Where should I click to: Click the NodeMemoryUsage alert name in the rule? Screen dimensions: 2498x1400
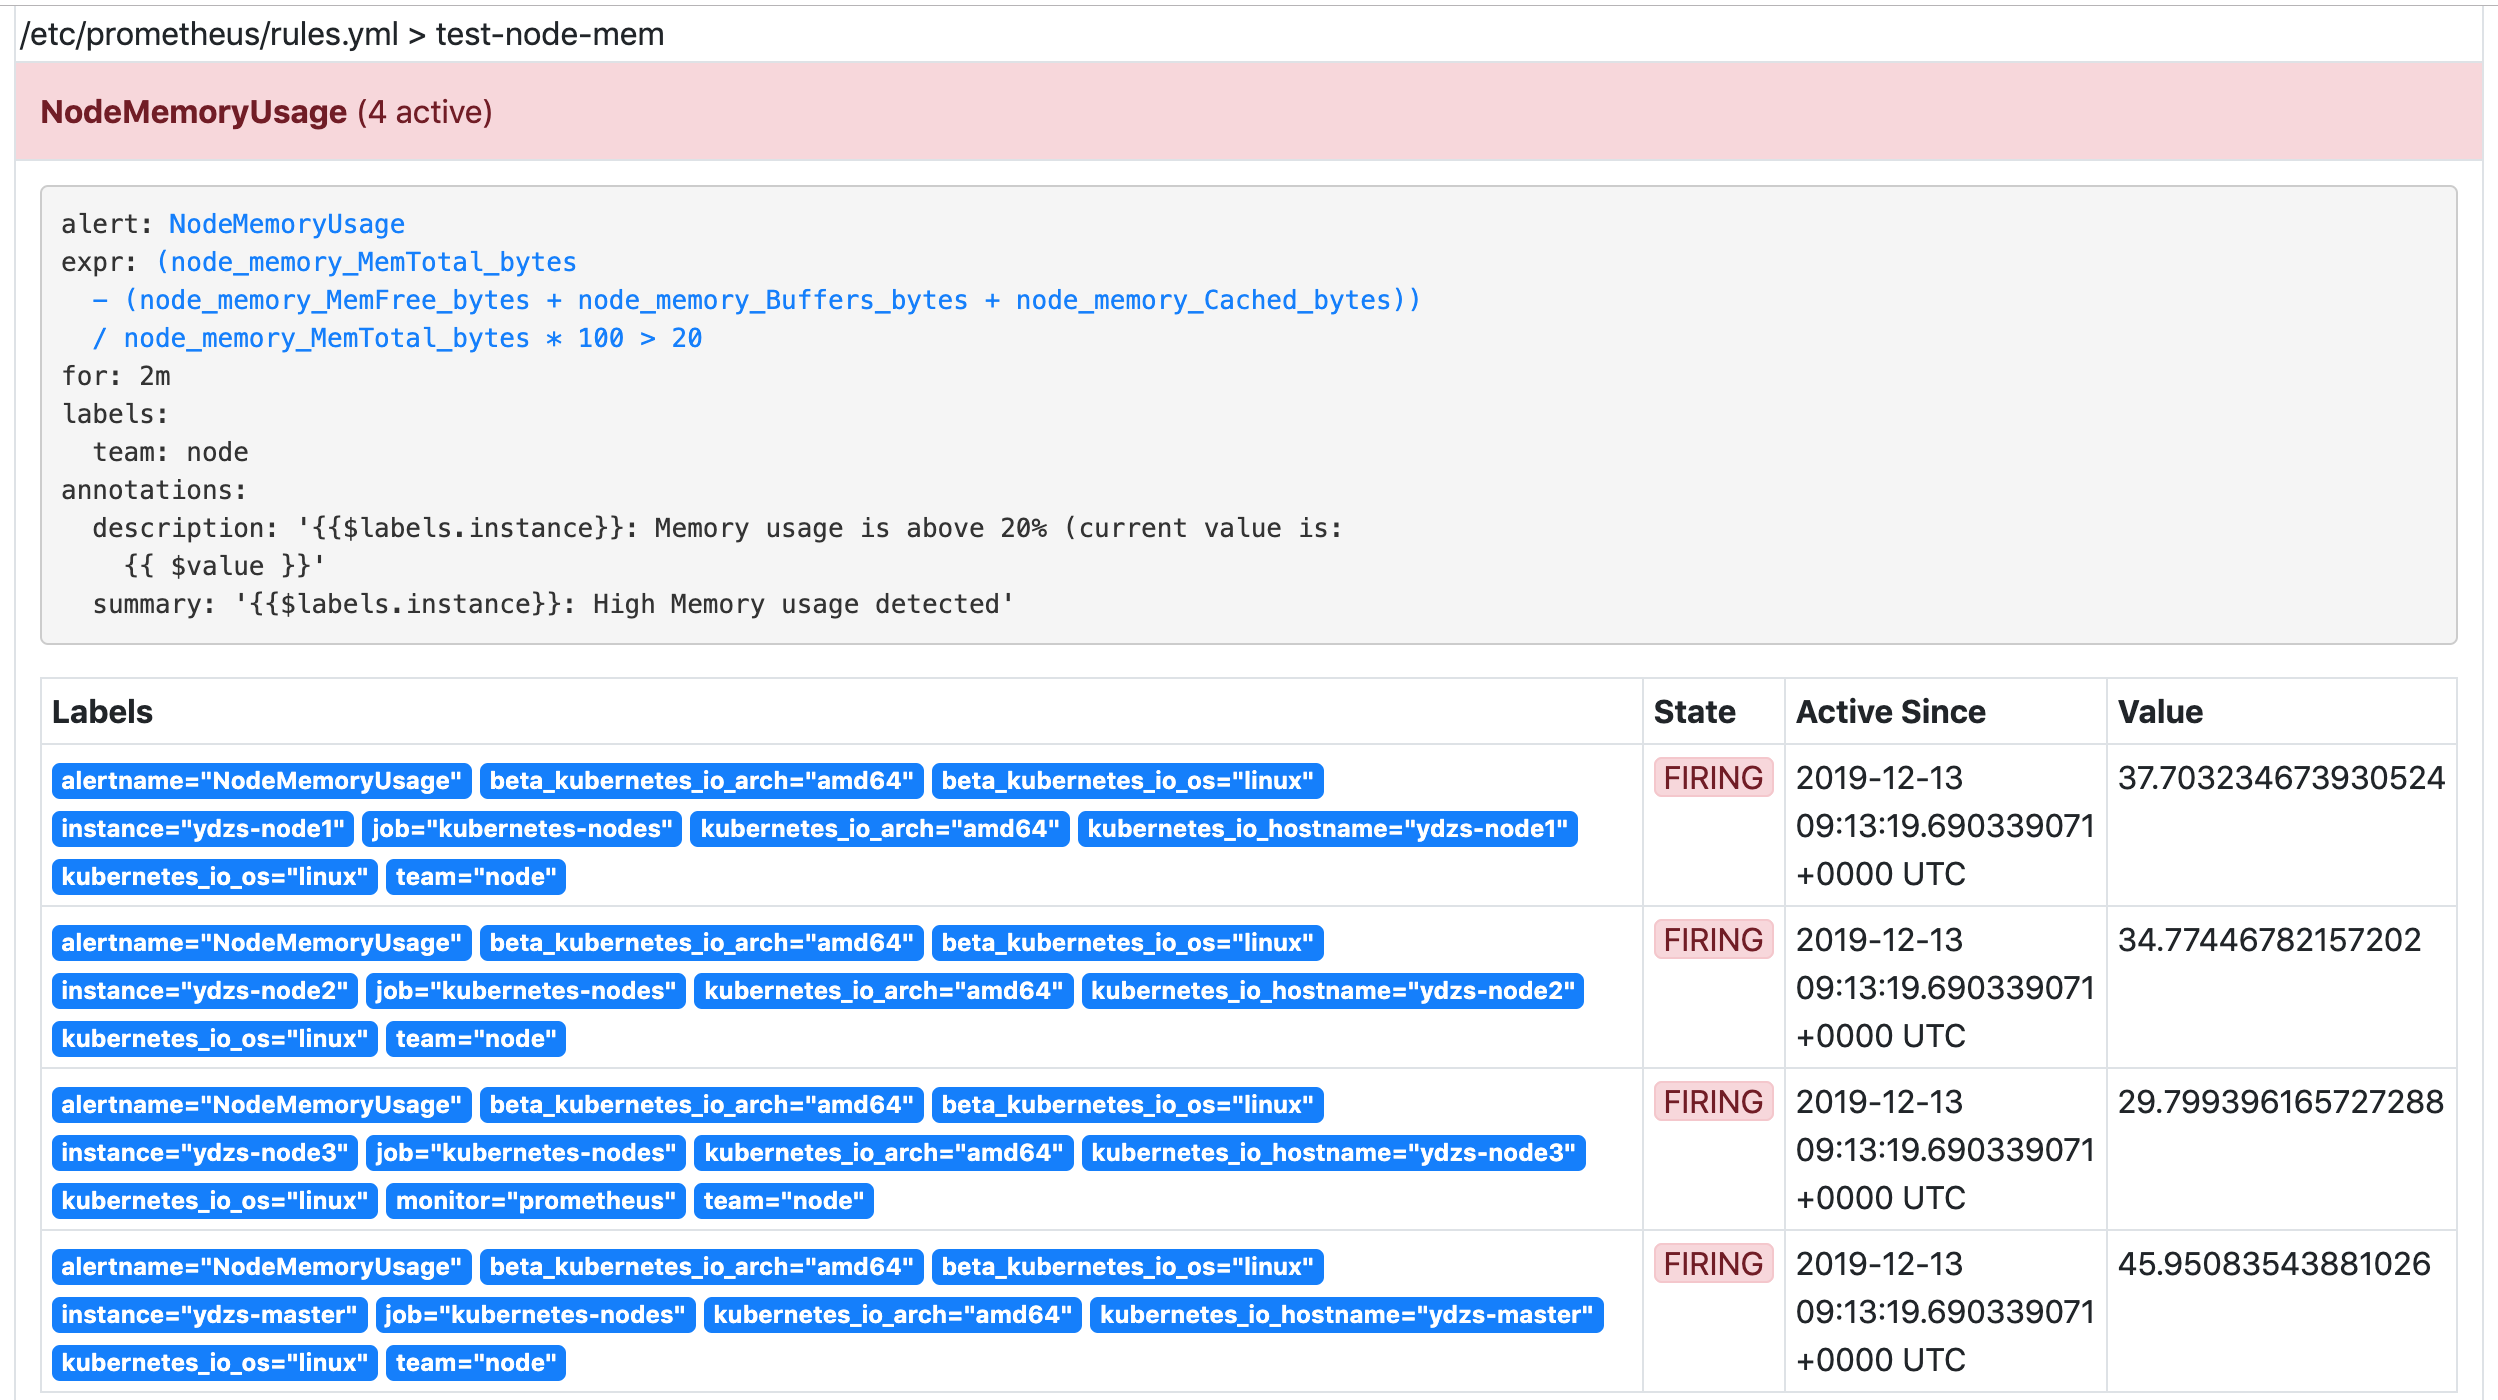pyautogui.click(x=286, y=224)
